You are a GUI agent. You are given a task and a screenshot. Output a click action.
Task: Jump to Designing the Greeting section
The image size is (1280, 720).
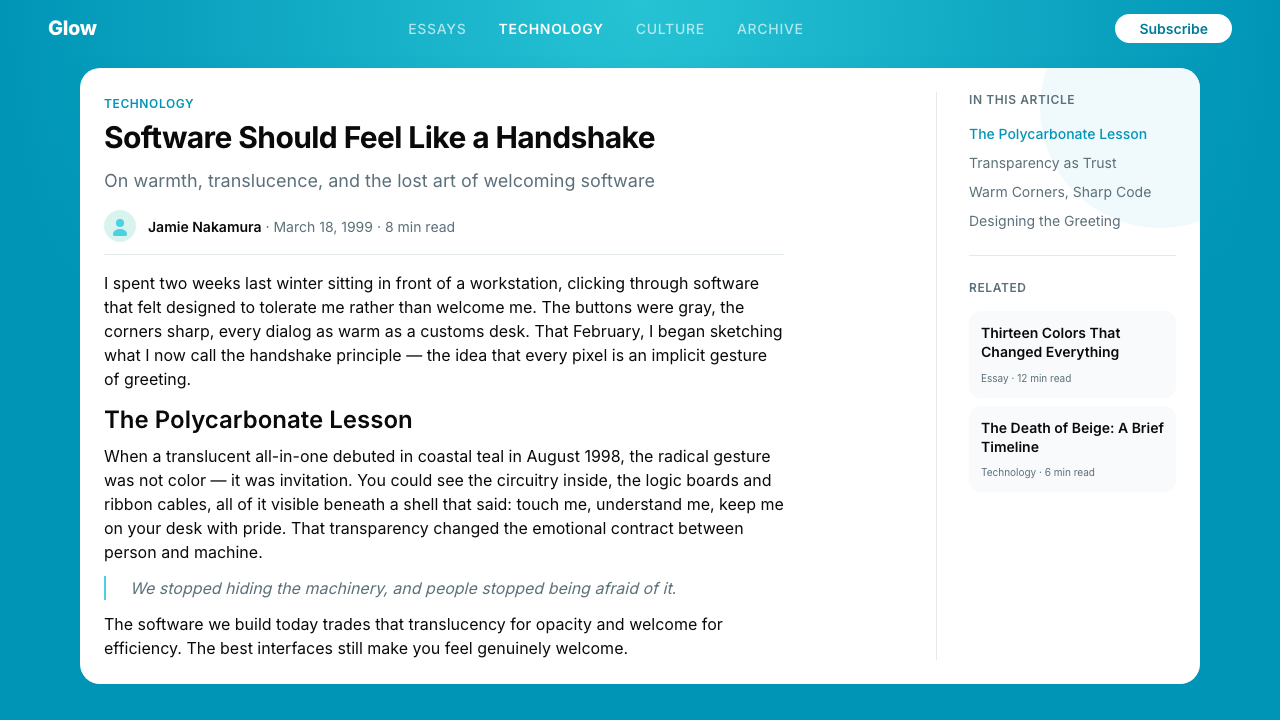pyautogui.click(x=1045, y=221)
